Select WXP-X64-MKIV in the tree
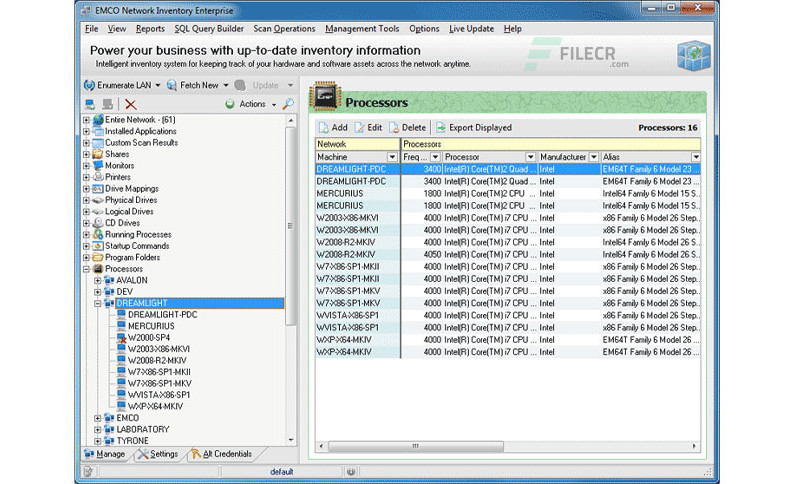 tap(155, 406)
